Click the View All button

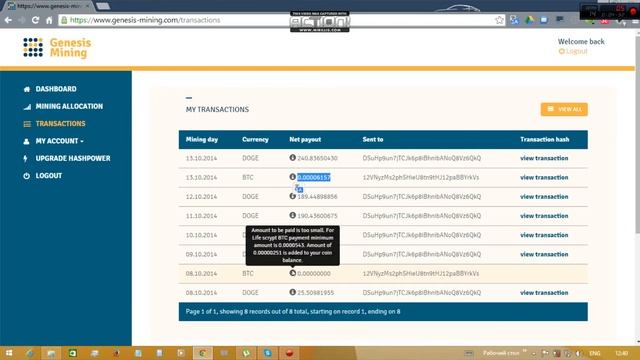pos(564,109)
